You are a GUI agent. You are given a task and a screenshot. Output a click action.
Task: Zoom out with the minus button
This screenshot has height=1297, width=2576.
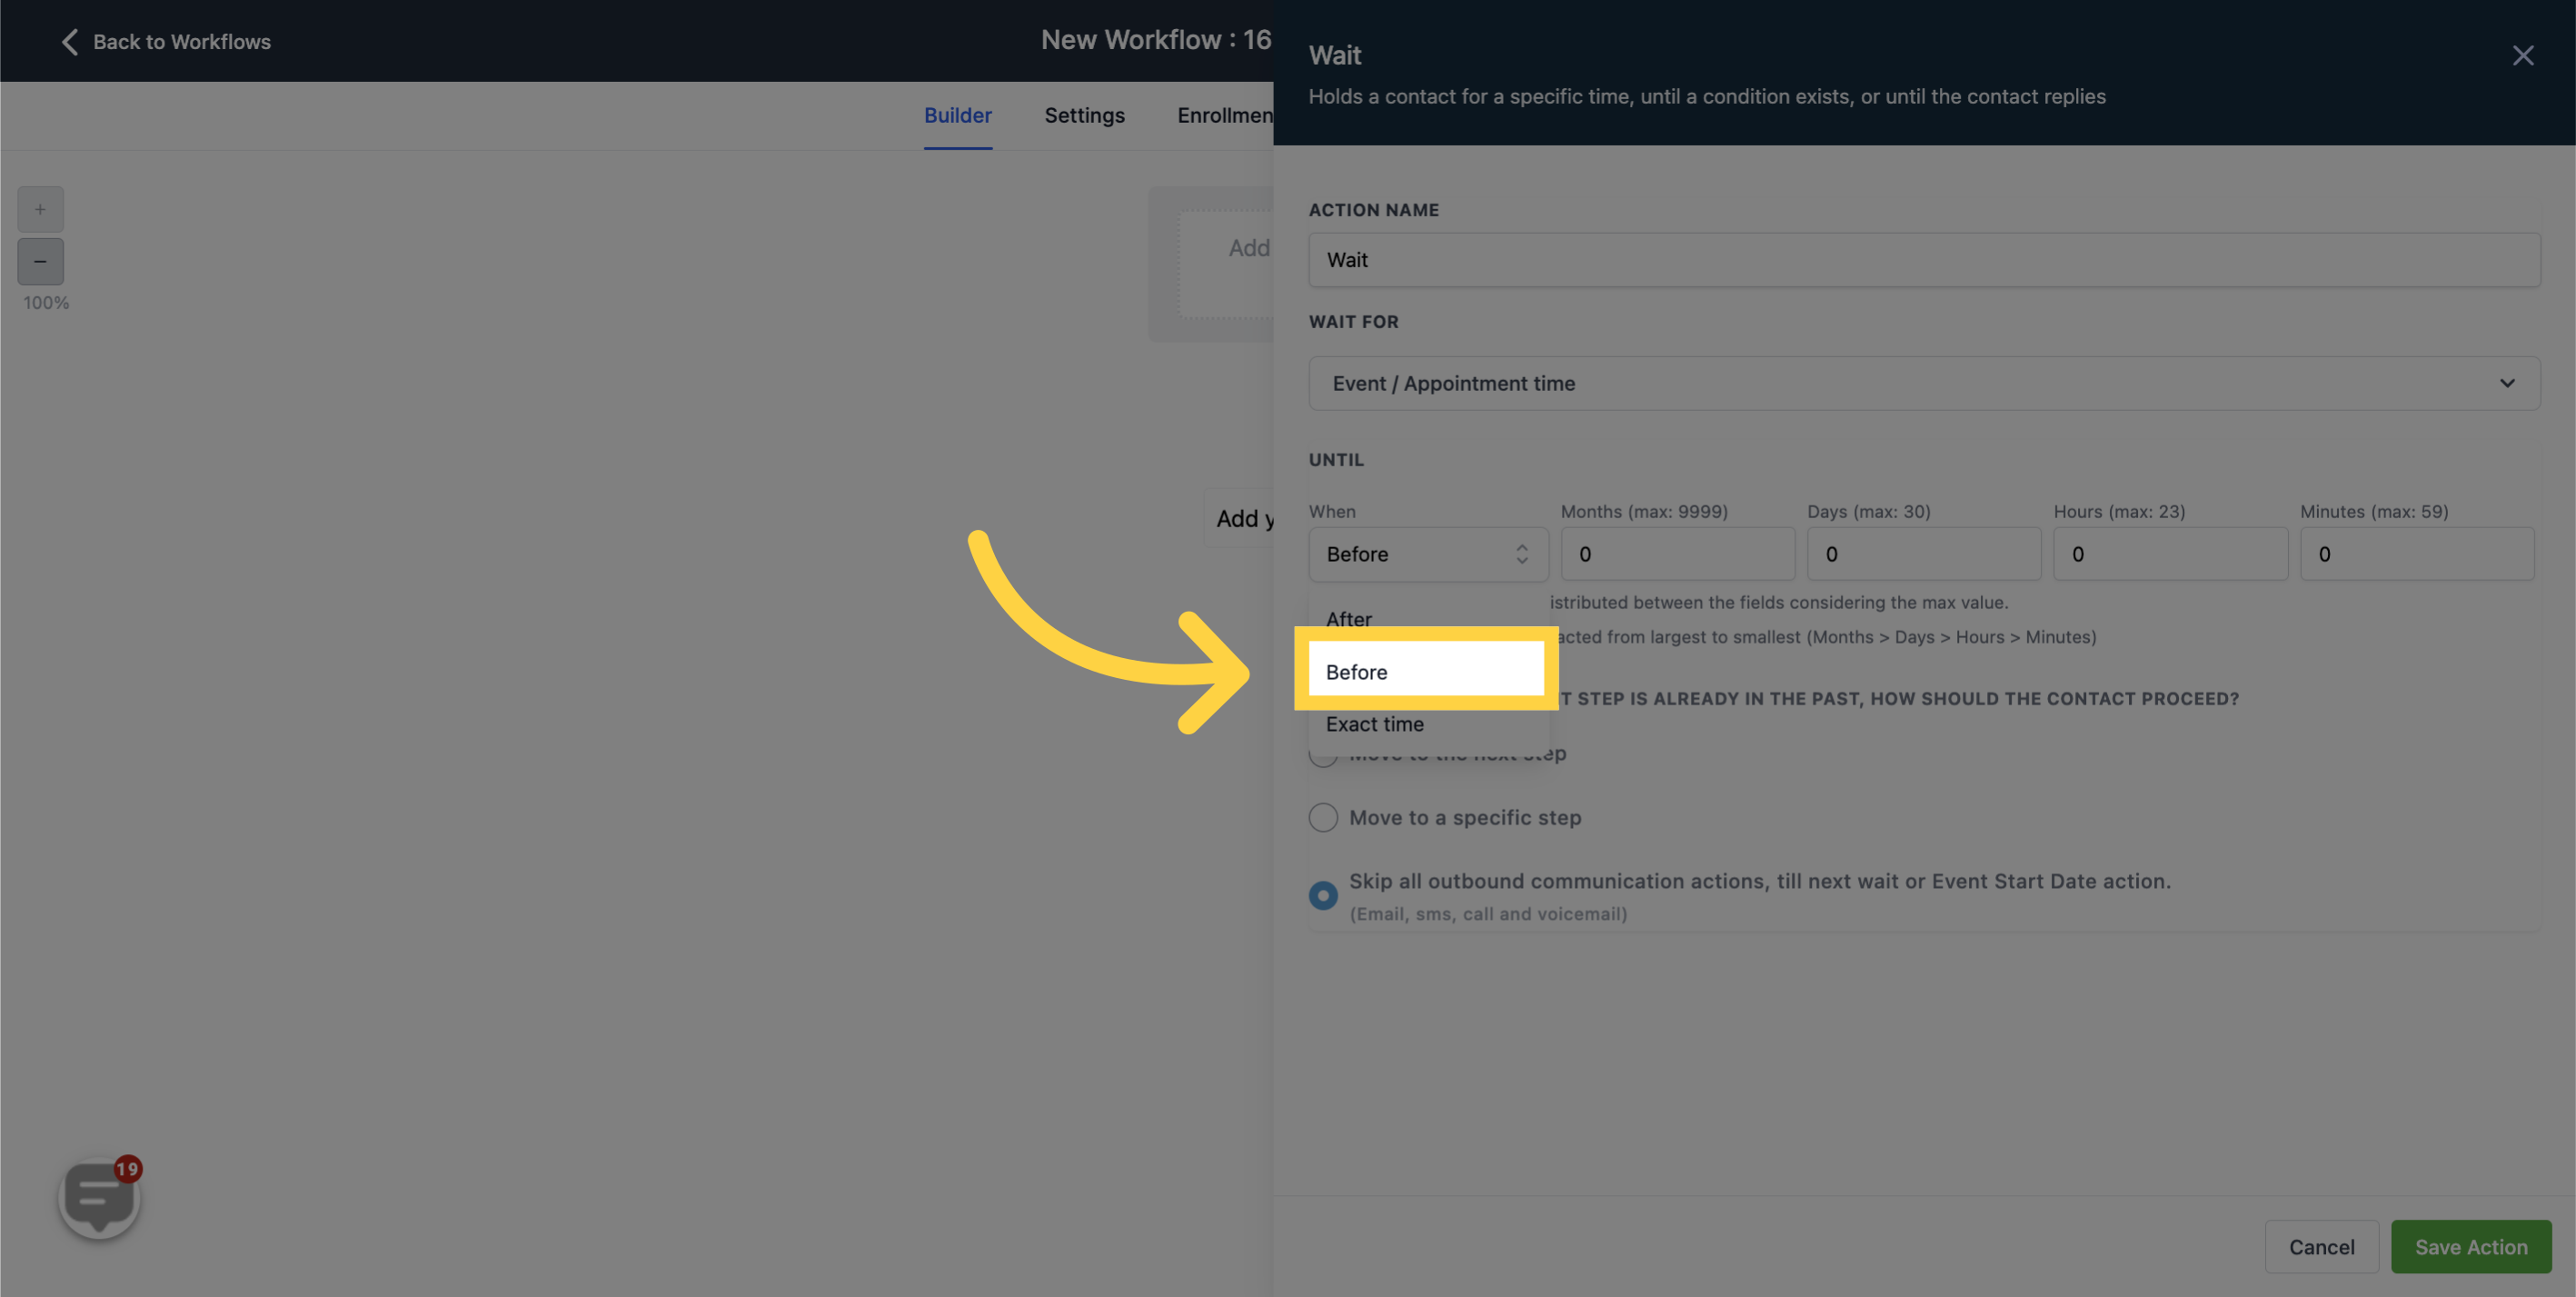(40, 261)
